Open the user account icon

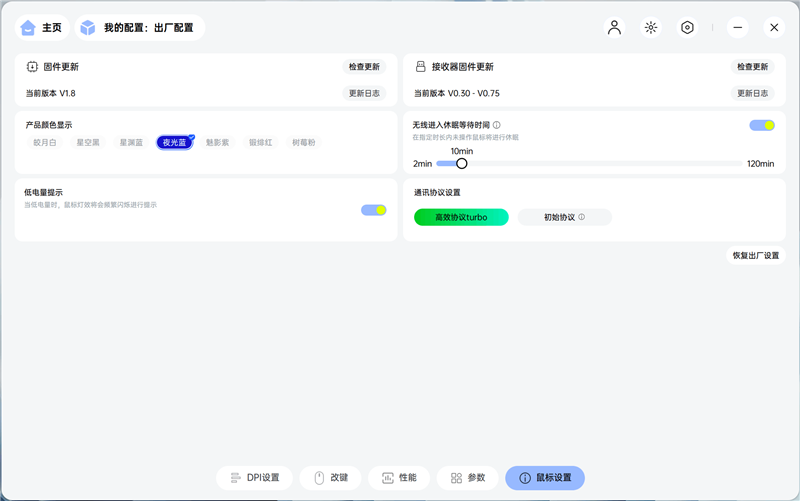click(614, 28)
